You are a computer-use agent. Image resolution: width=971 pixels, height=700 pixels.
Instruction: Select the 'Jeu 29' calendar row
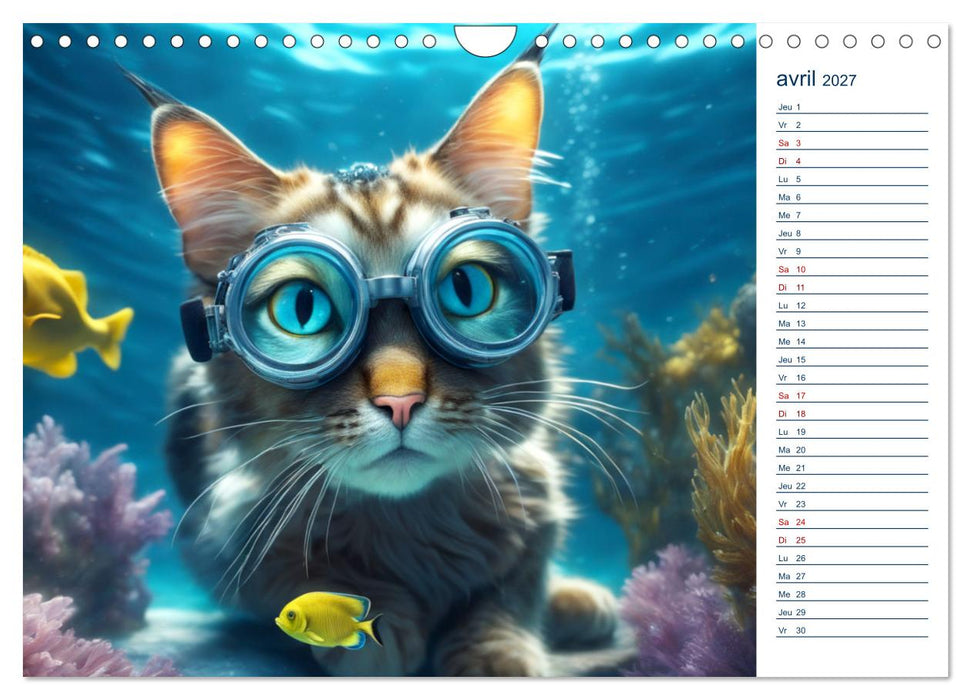coord(851,611)
